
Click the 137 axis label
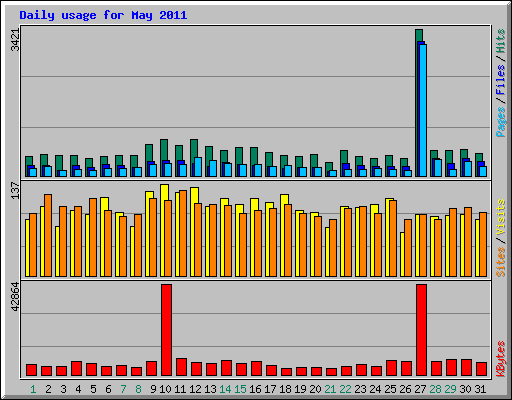[15, 191]
